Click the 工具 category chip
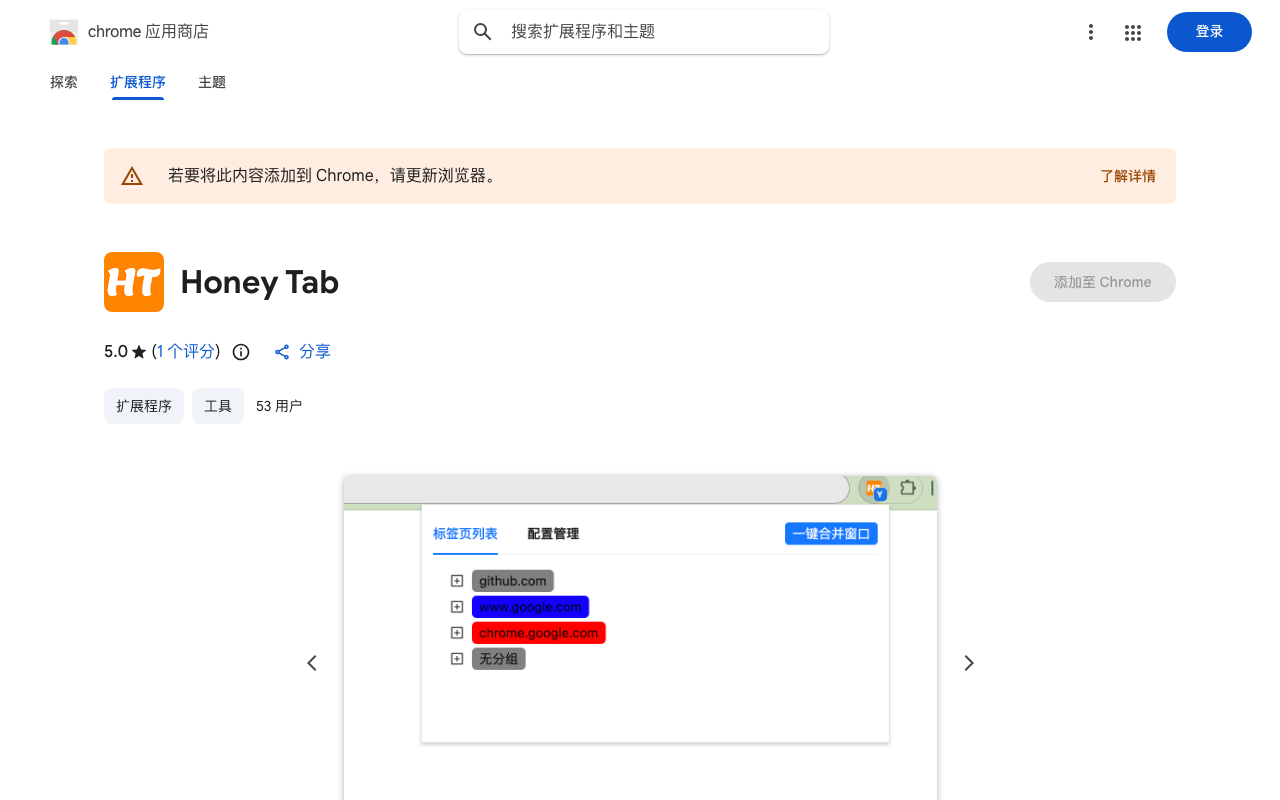Image resolution: width=1280 pixels, height=800 pixels. tap(218, 406)
